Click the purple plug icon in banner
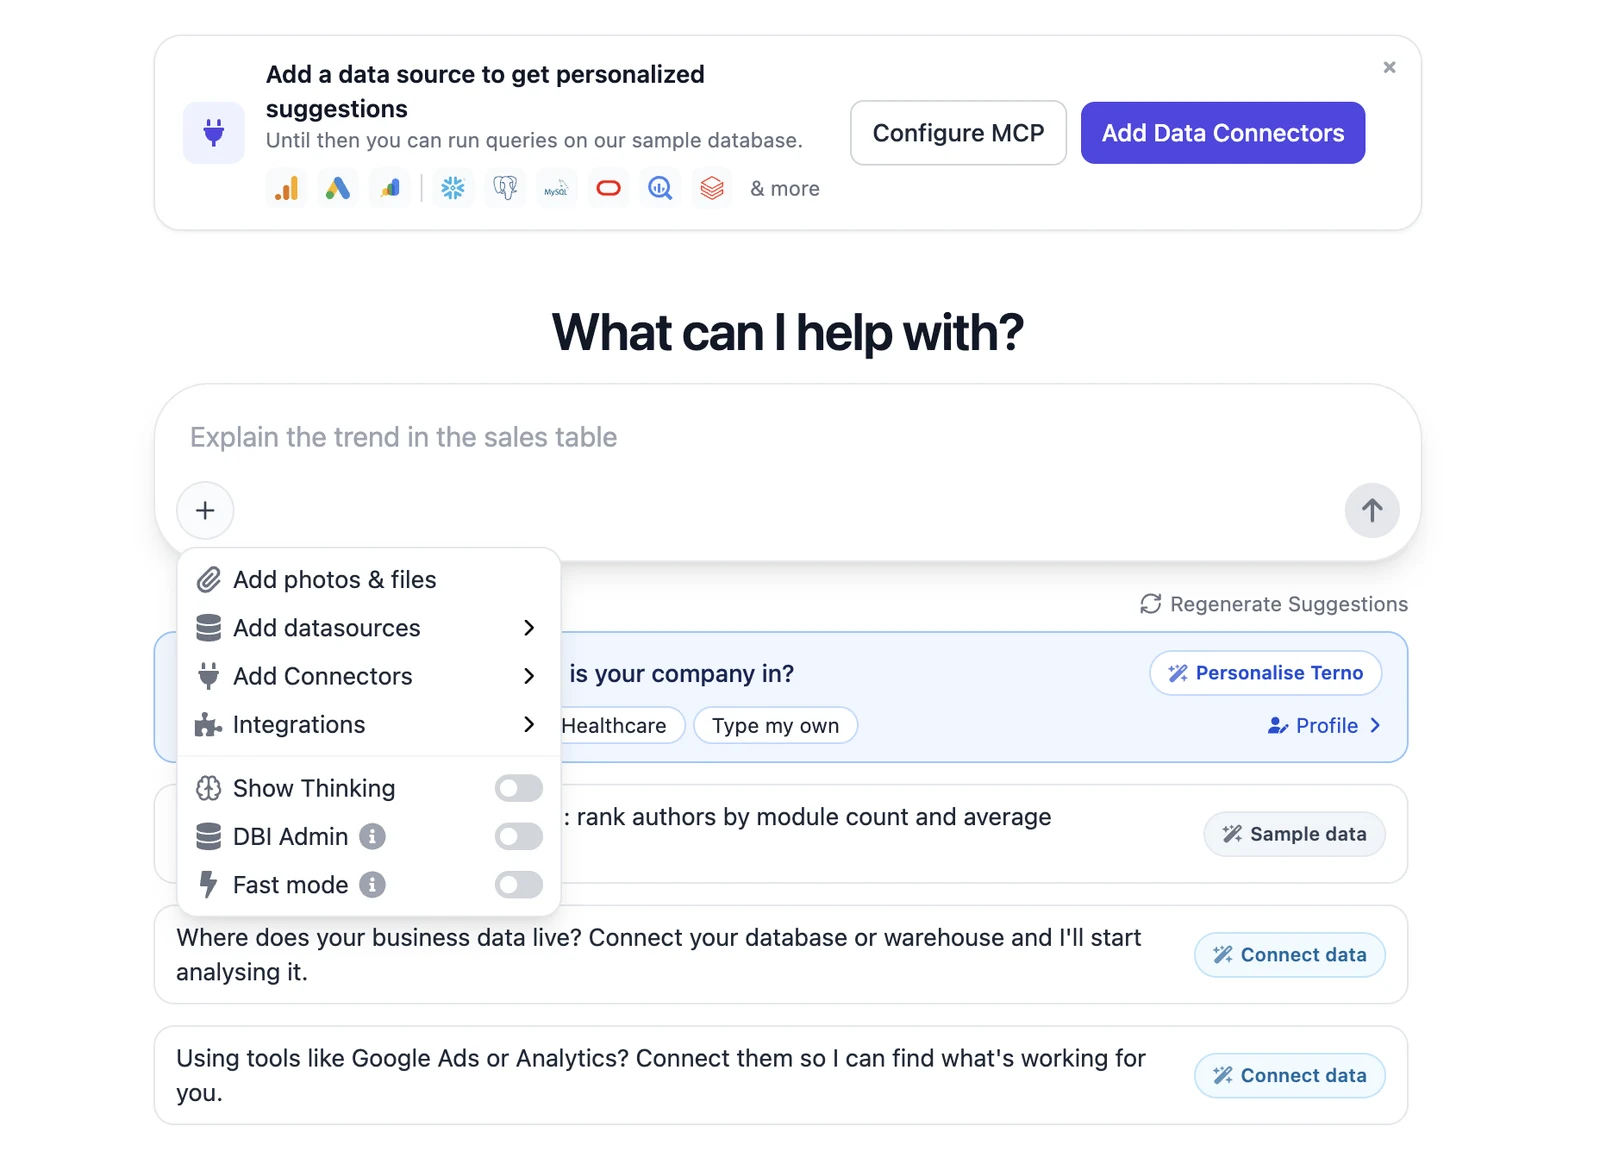This screenshot has width=1600, height=1164. pos(214,132)
